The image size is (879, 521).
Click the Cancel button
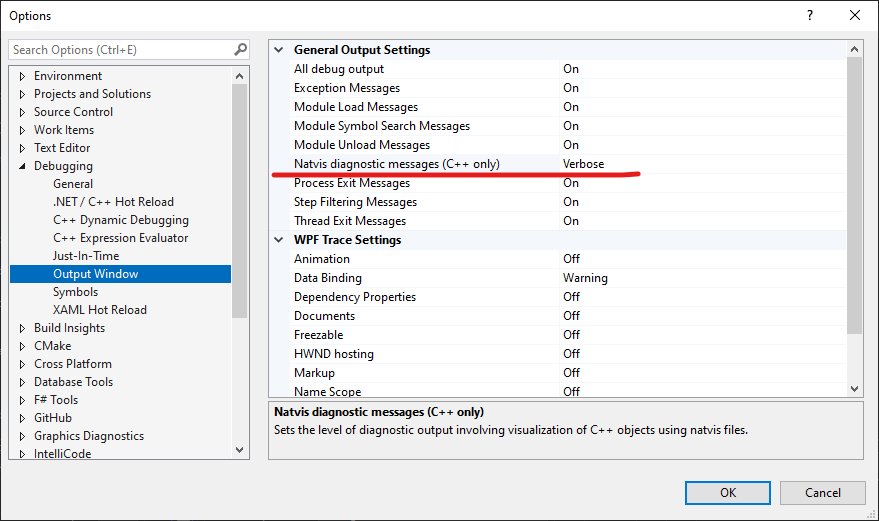(823, 492)
